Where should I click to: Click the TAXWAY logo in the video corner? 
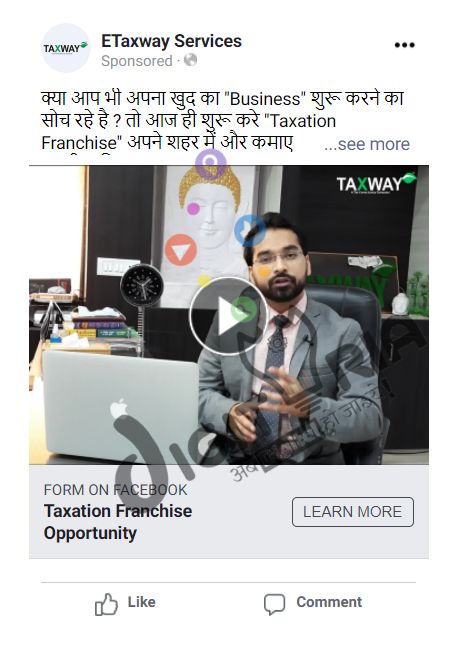[x=376, y=183]
